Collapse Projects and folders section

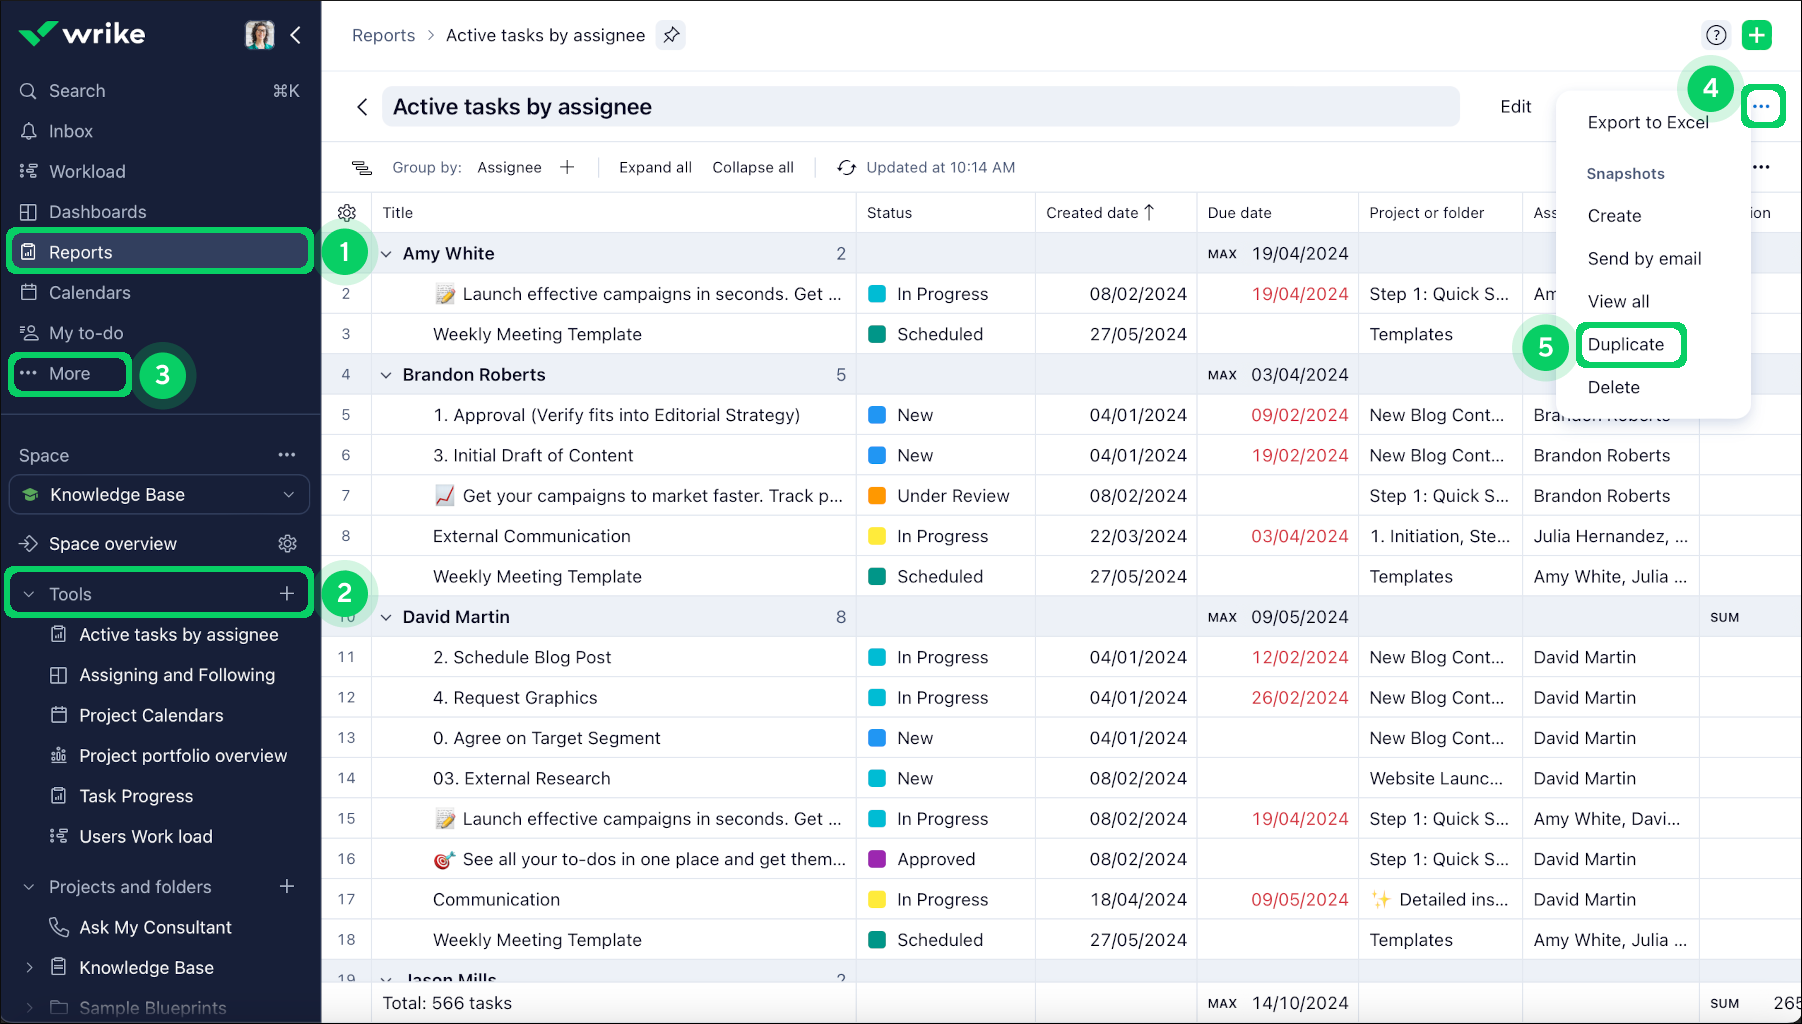pos(29,887)
